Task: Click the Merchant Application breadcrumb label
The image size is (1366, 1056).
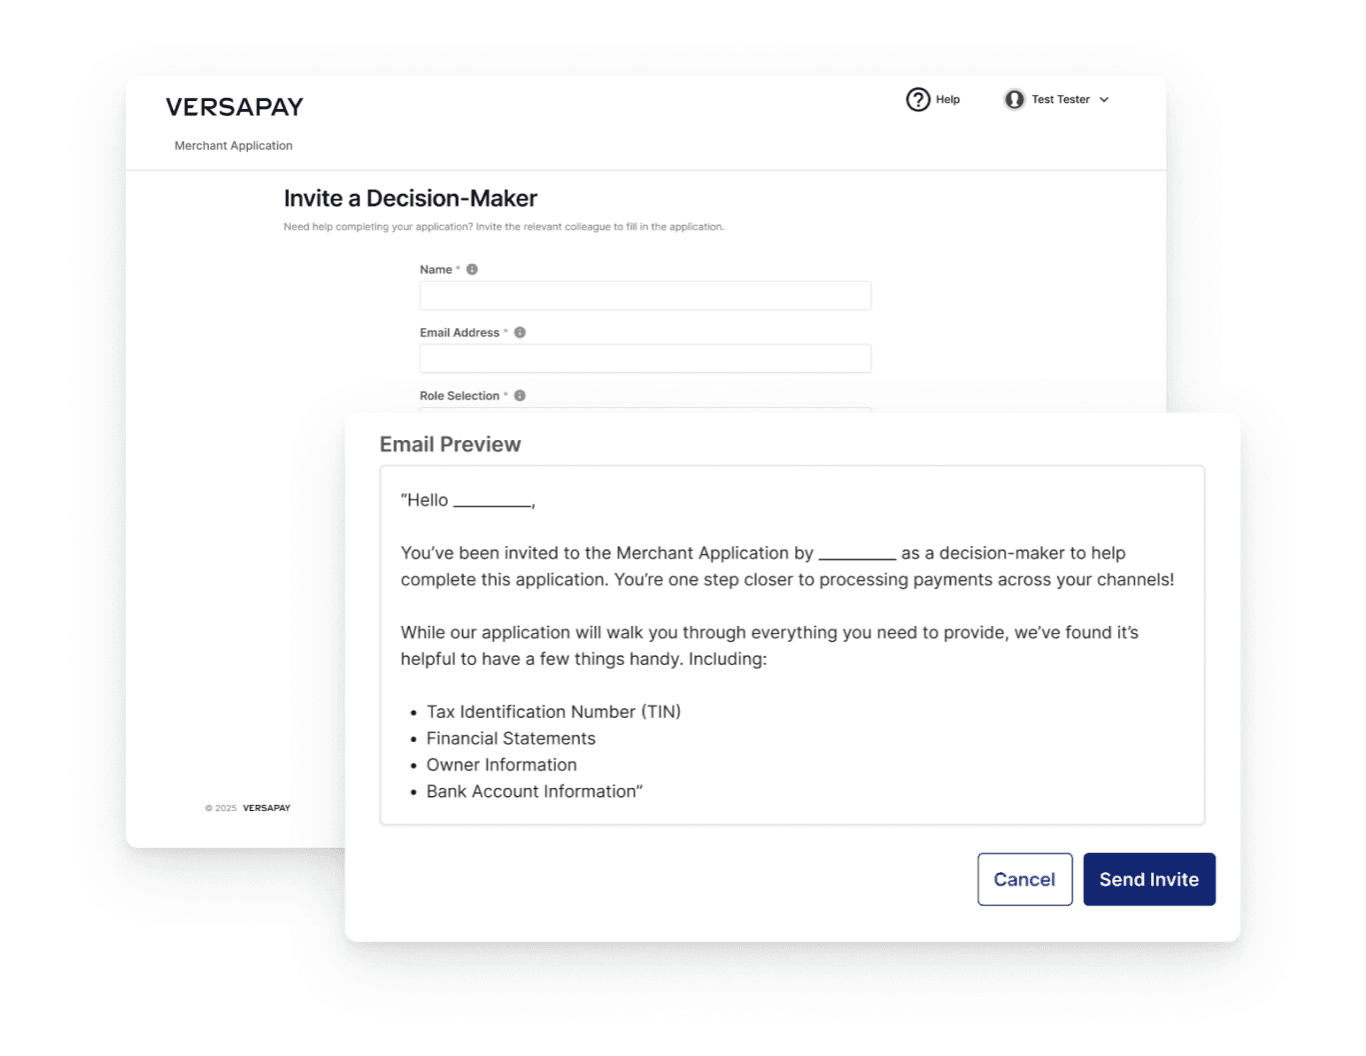Action: (233, 145)
